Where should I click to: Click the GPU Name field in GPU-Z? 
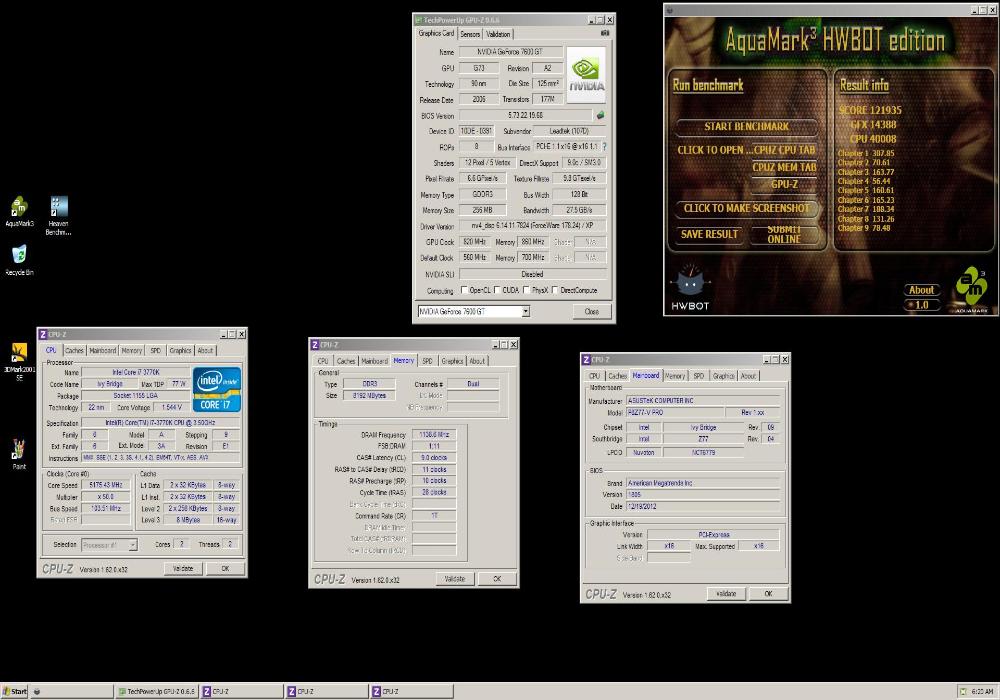(510, 52)
